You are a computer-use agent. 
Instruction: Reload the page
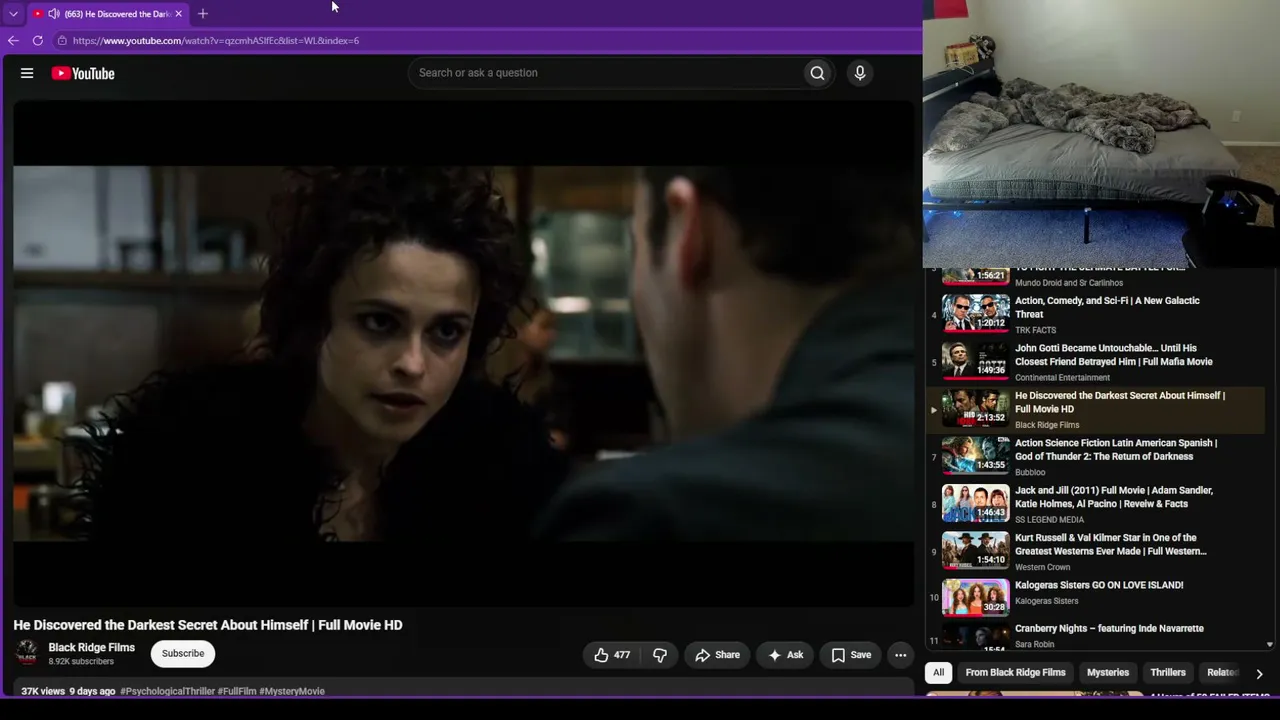(38, 41)
